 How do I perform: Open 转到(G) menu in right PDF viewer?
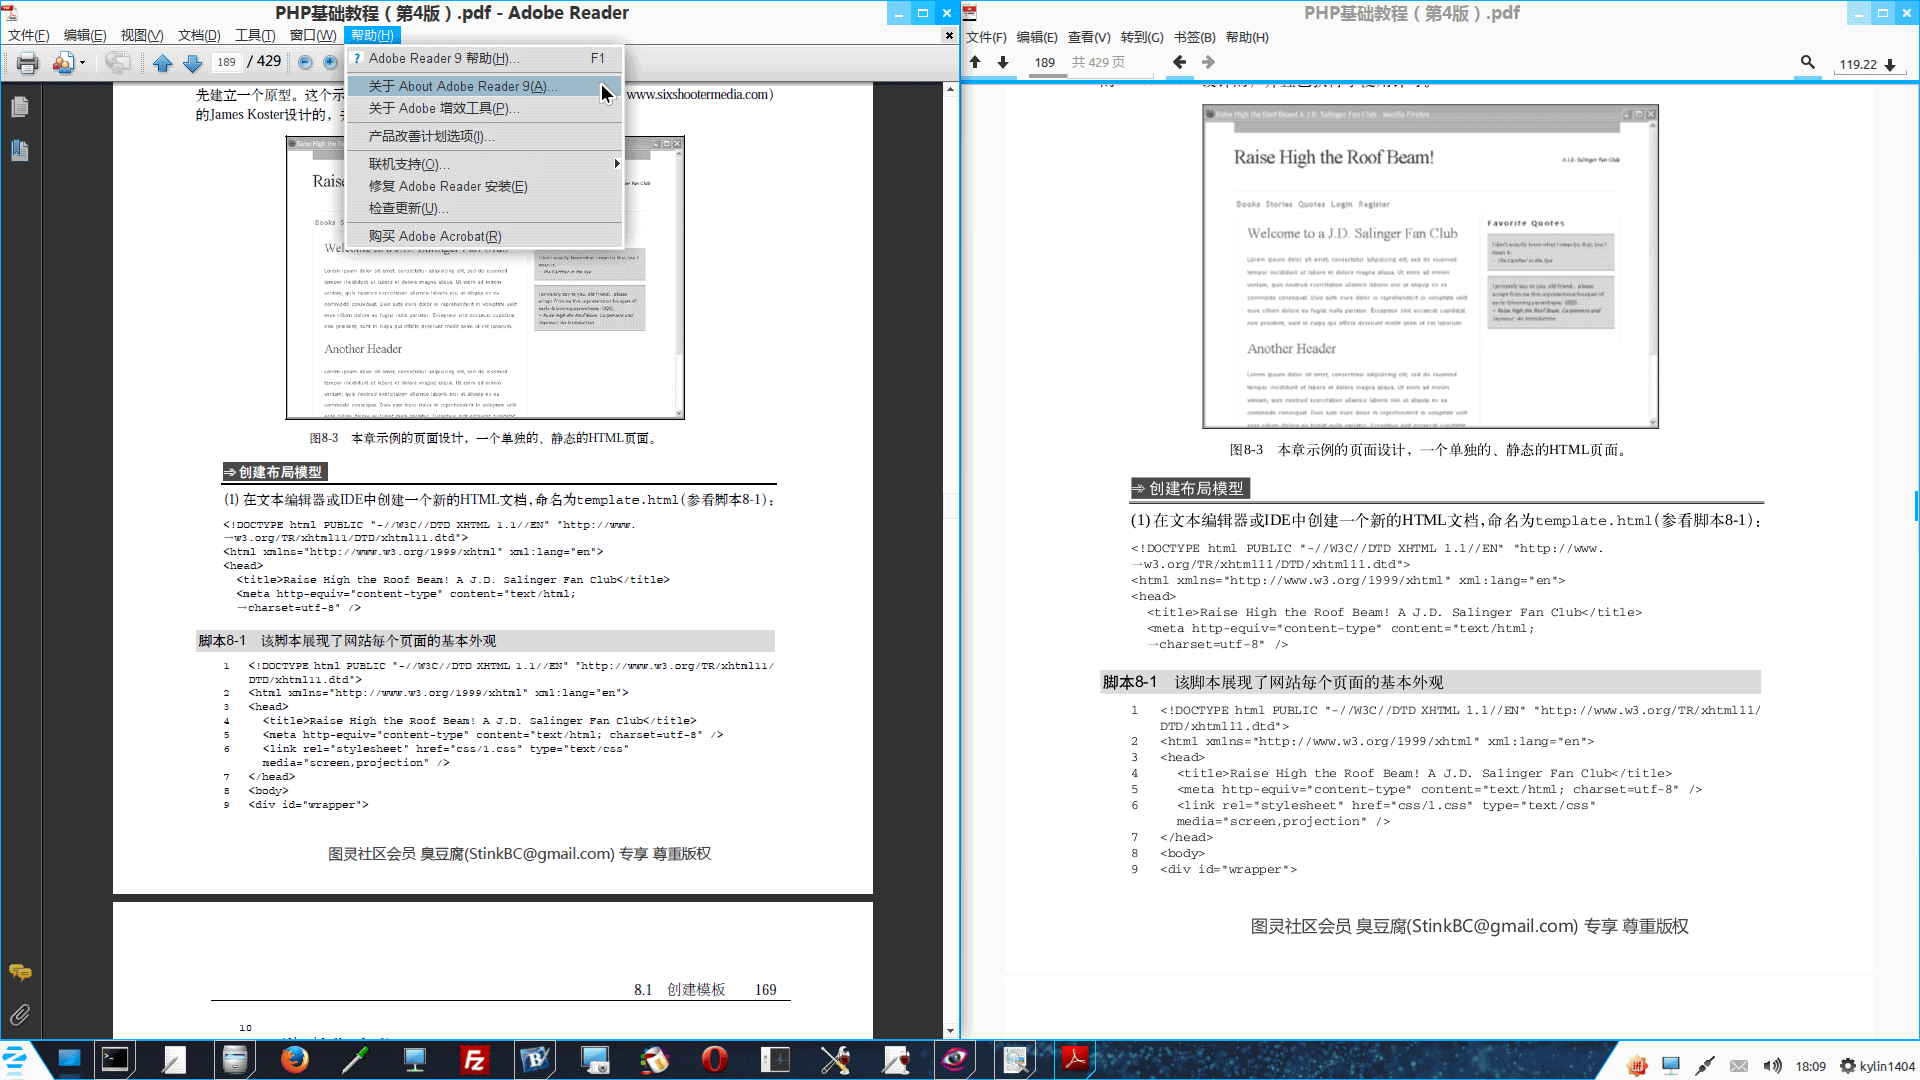[x=1142, y=37]
